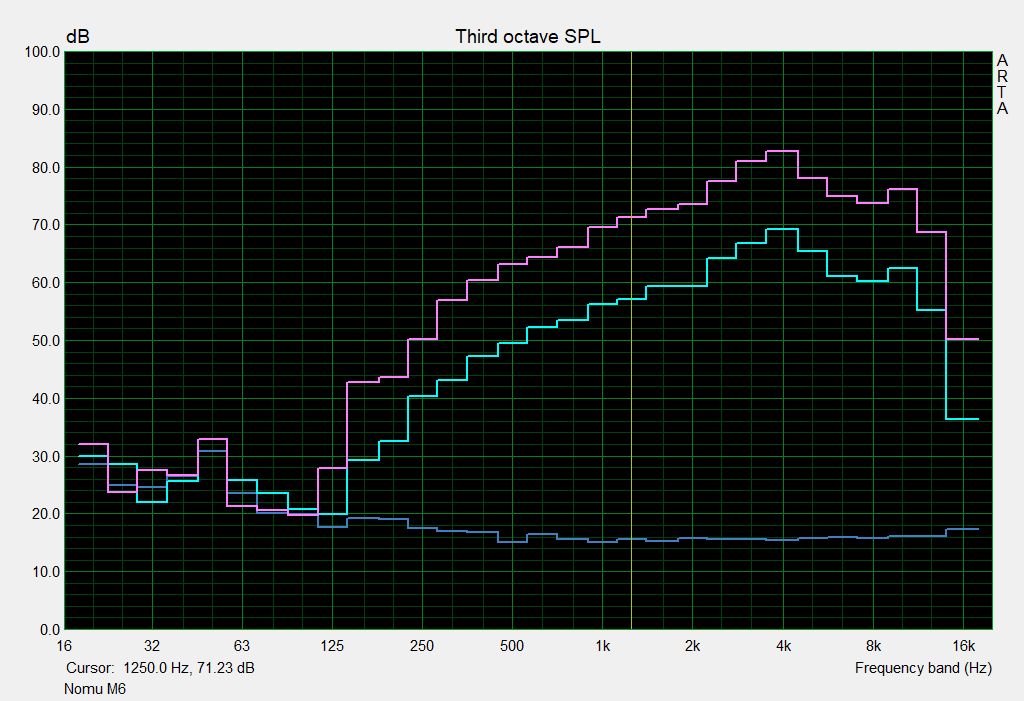
Task: Click the 0.0 dB axis value
Action: click(x=50, y=630)
